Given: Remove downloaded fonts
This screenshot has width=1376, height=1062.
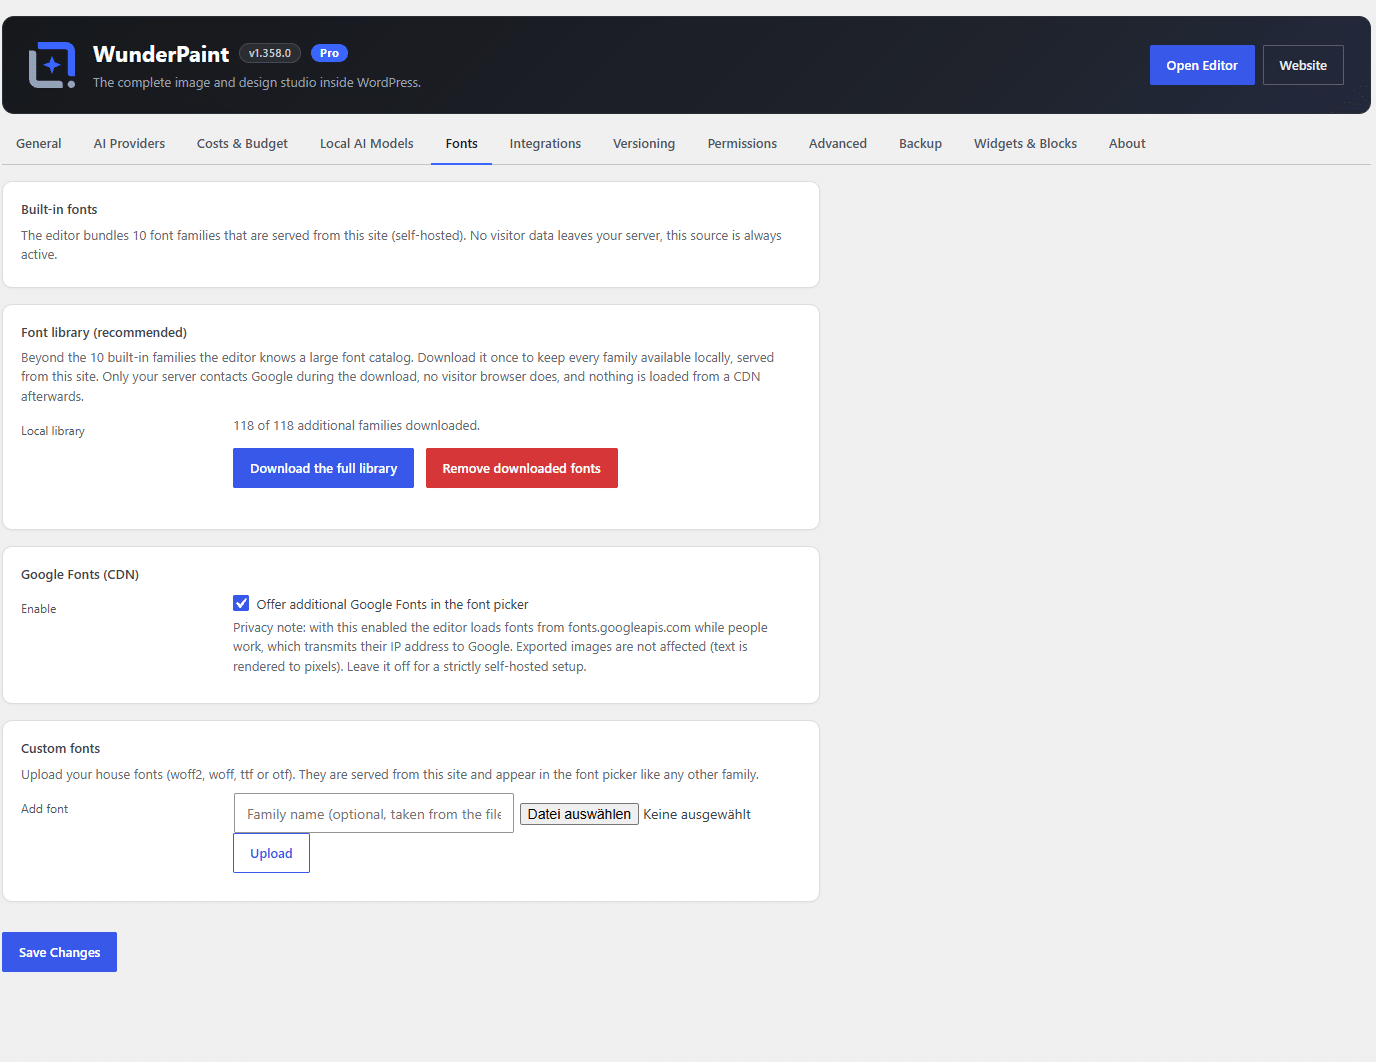Looking at the screenshot, I should point(522,468).
